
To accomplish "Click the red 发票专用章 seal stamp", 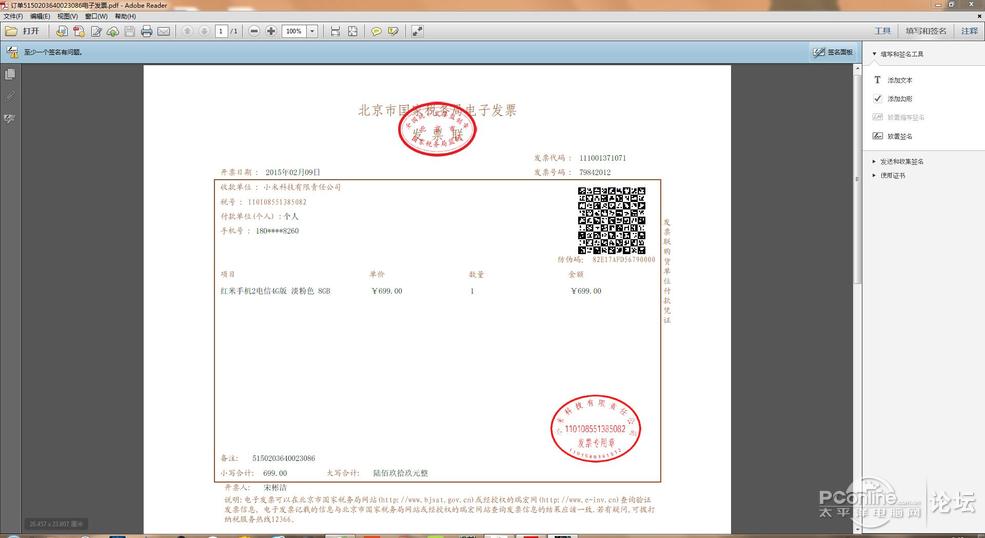I will click(595, 429).
